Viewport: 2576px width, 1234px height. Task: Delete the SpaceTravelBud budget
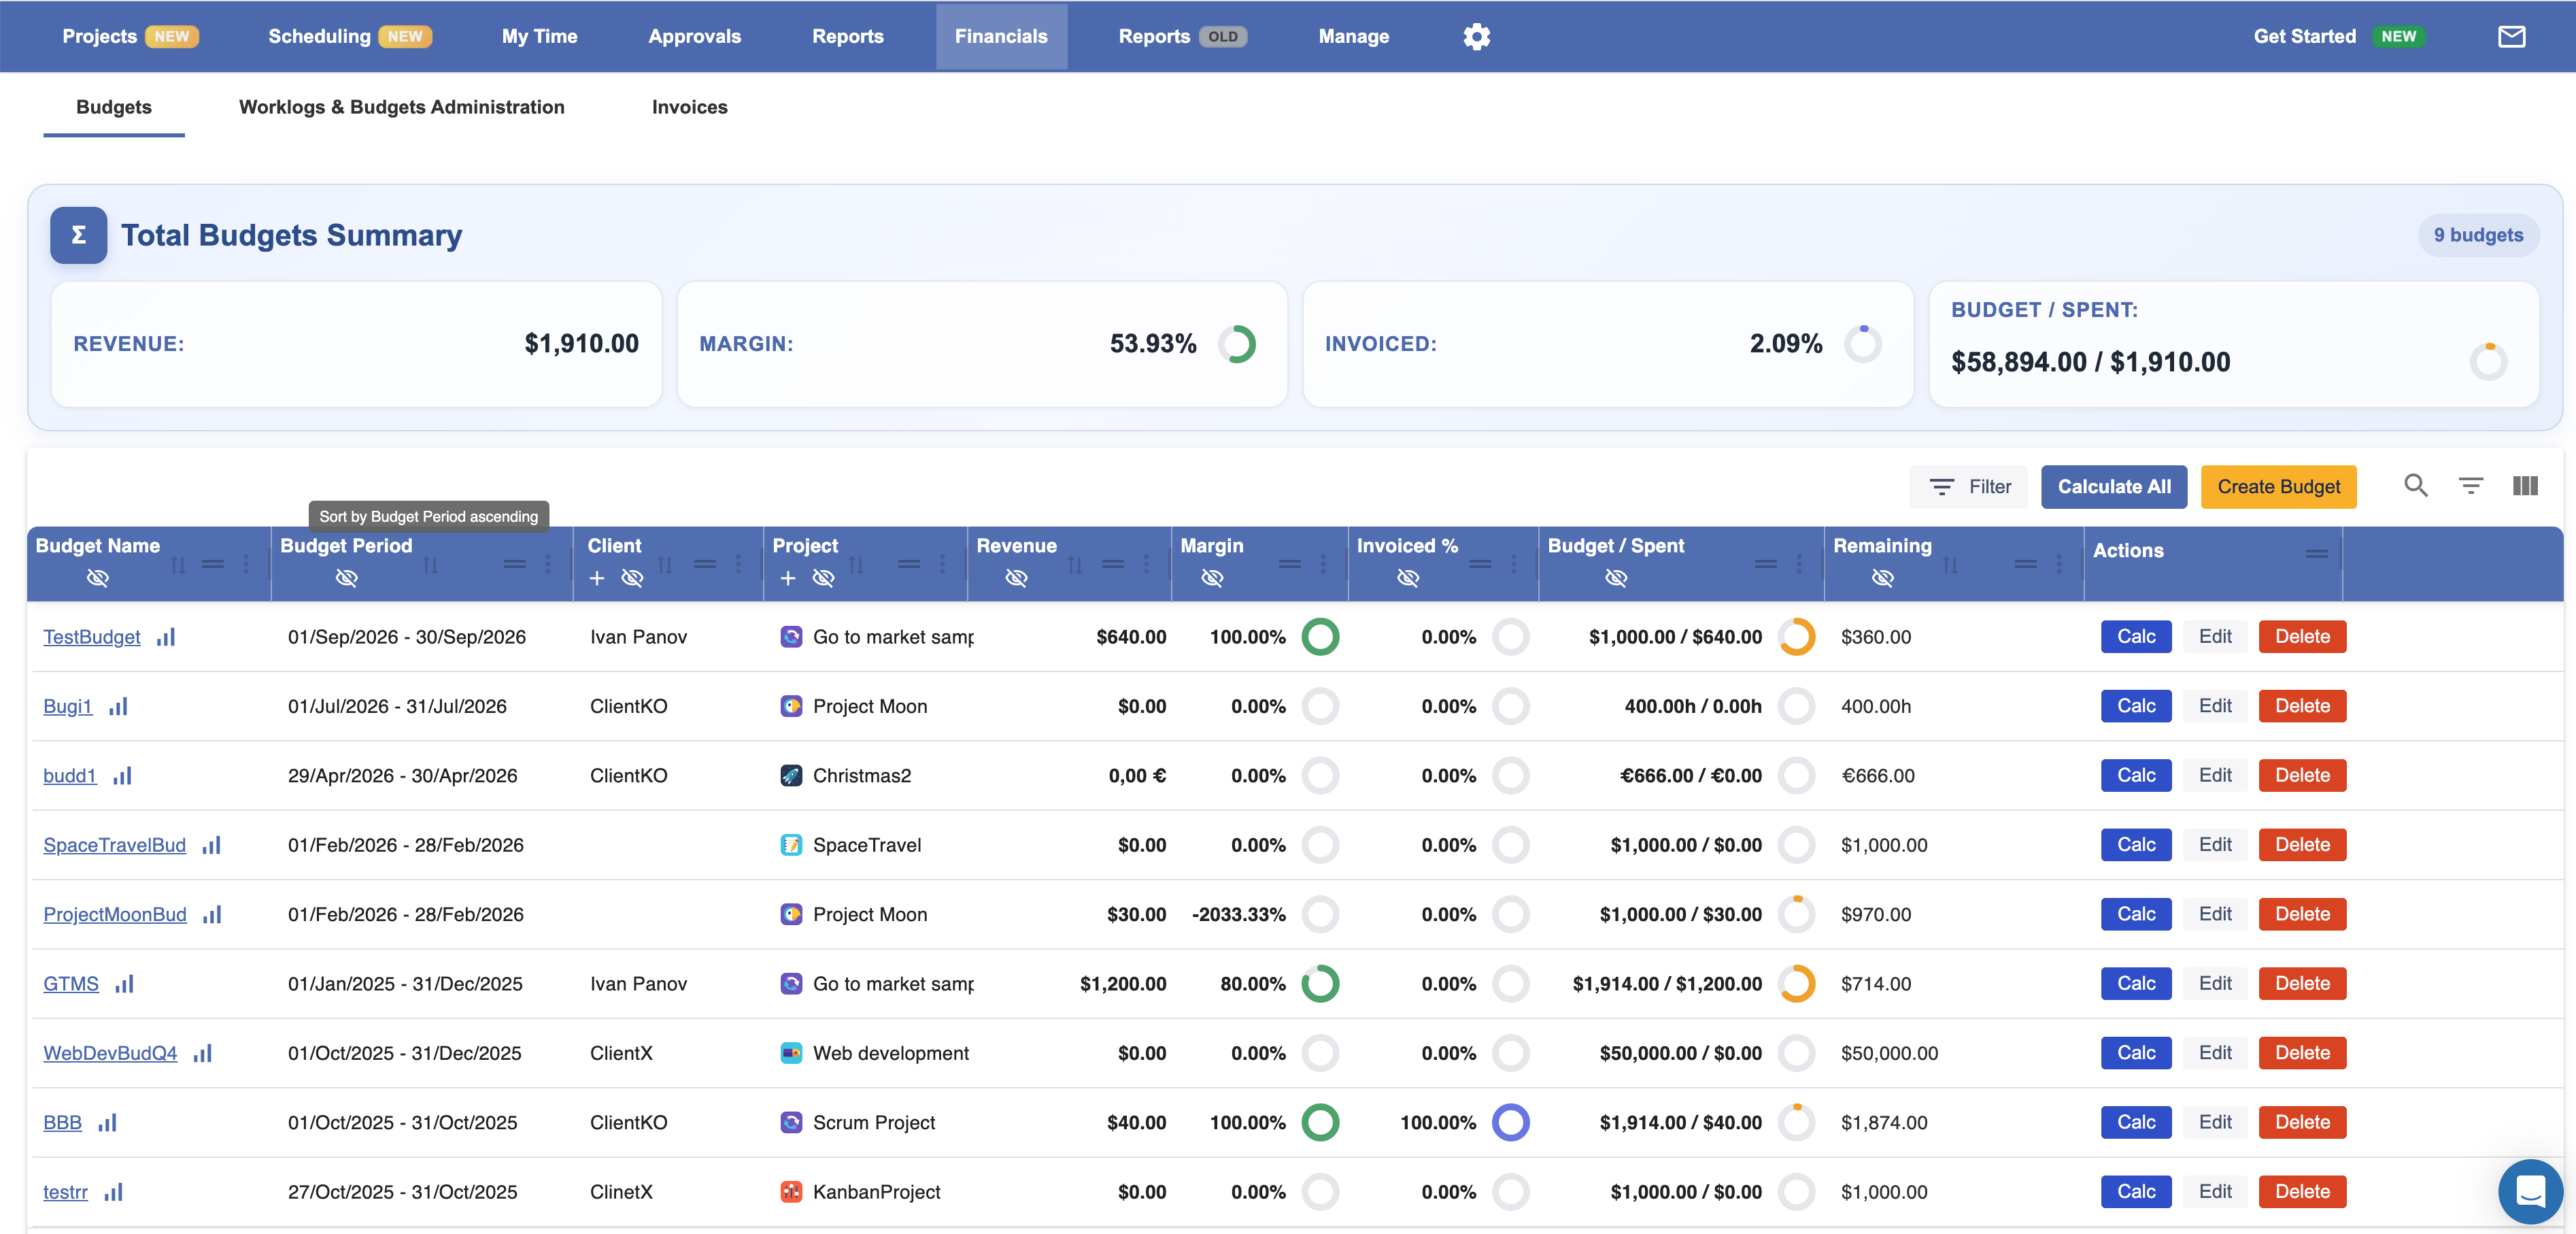[x=2302, y=845]
